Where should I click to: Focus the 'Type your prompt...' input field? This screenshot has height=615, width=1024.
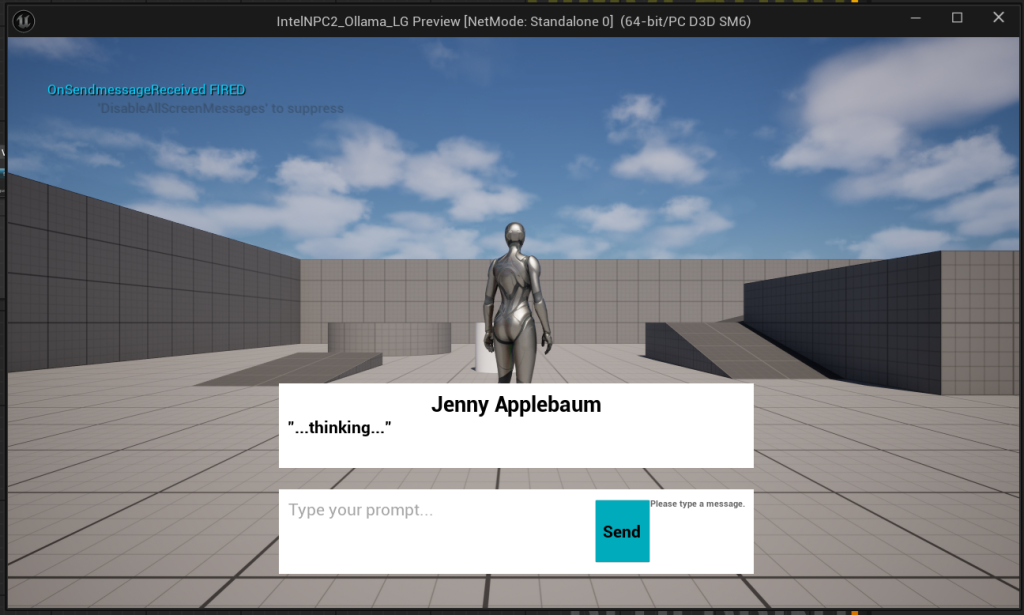pos(436,530)
